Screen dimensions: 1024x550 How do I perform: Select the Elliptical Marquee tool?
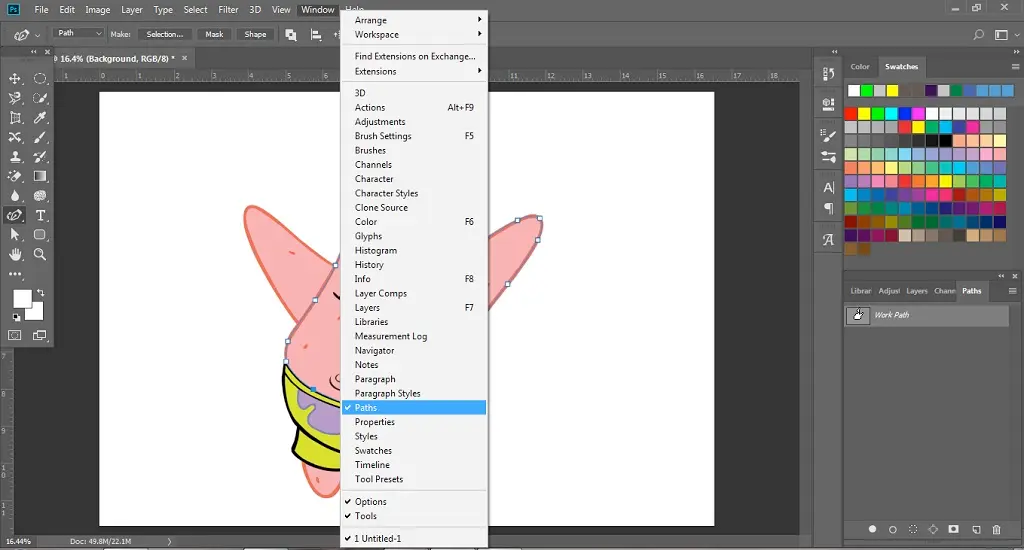[x=40, y=79]
